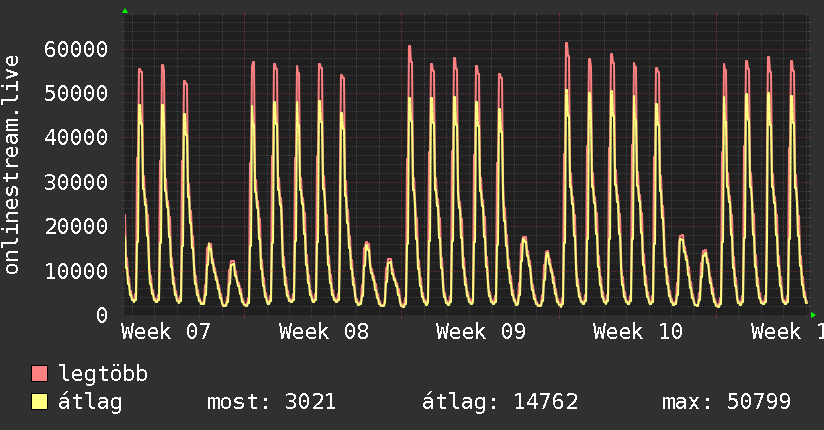The image size is (824, 430).
Task: Click the 'Week 08' axis label
Action: (324, 332)
